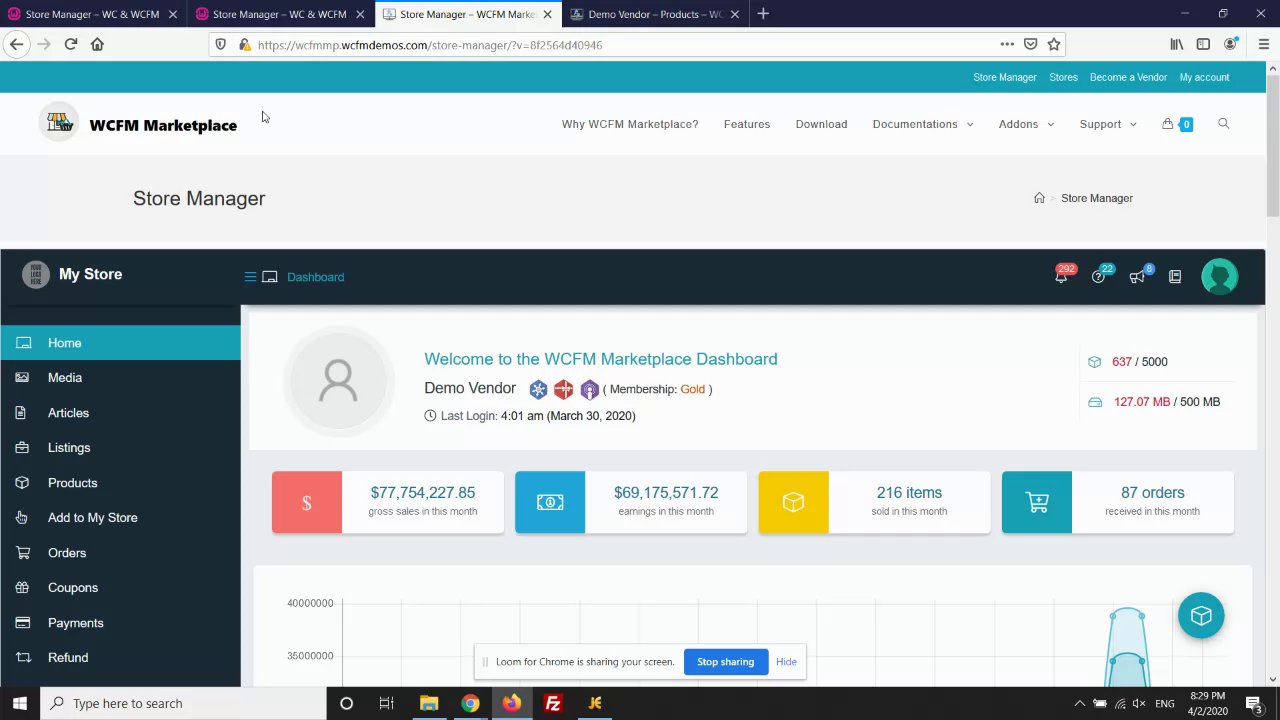Image resolution: width=1280 pixels, height=720 pixels.
Task: Open the announcements megaphone icon
Action: pos(1136,277)
